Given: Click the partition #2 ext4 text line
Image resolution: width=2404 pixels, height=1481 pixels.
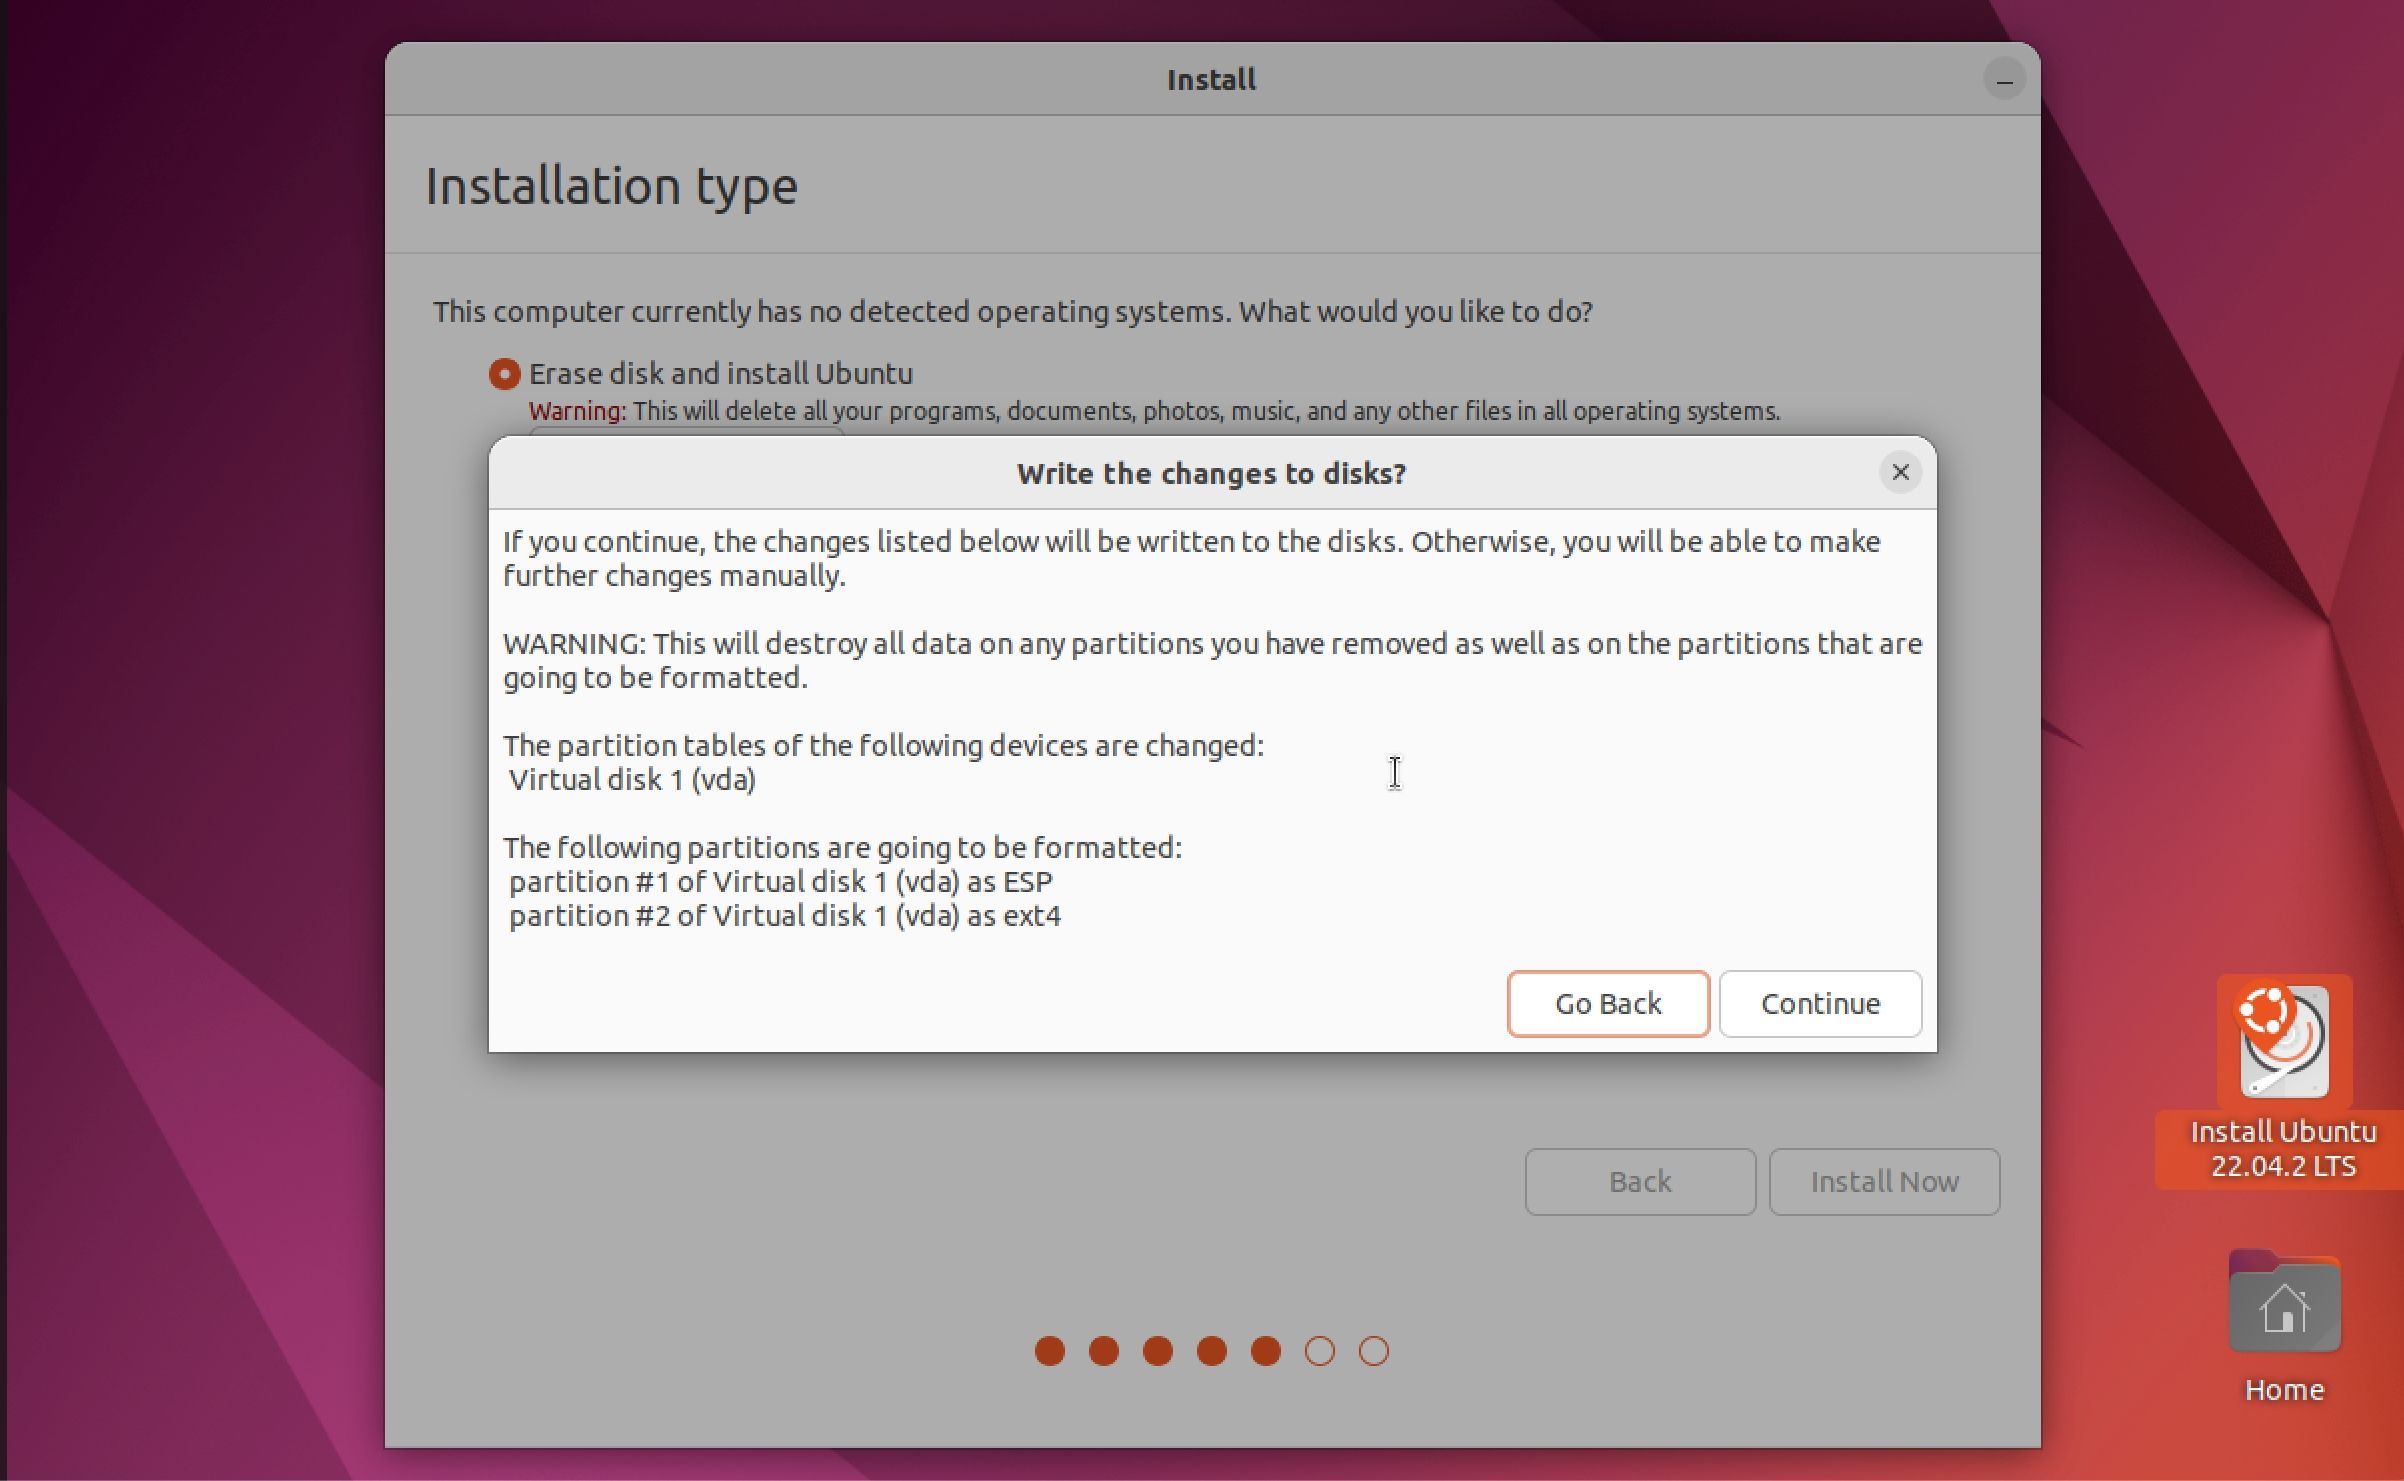Looking at the screenshot, I should [x=786, y=914].
